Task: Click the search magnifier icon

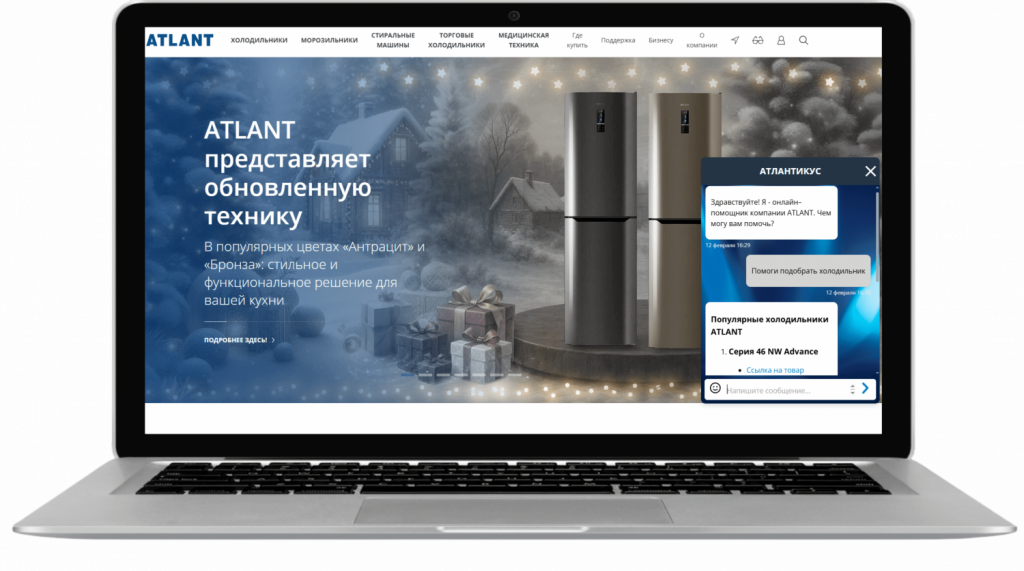Action: pos(803,41)
